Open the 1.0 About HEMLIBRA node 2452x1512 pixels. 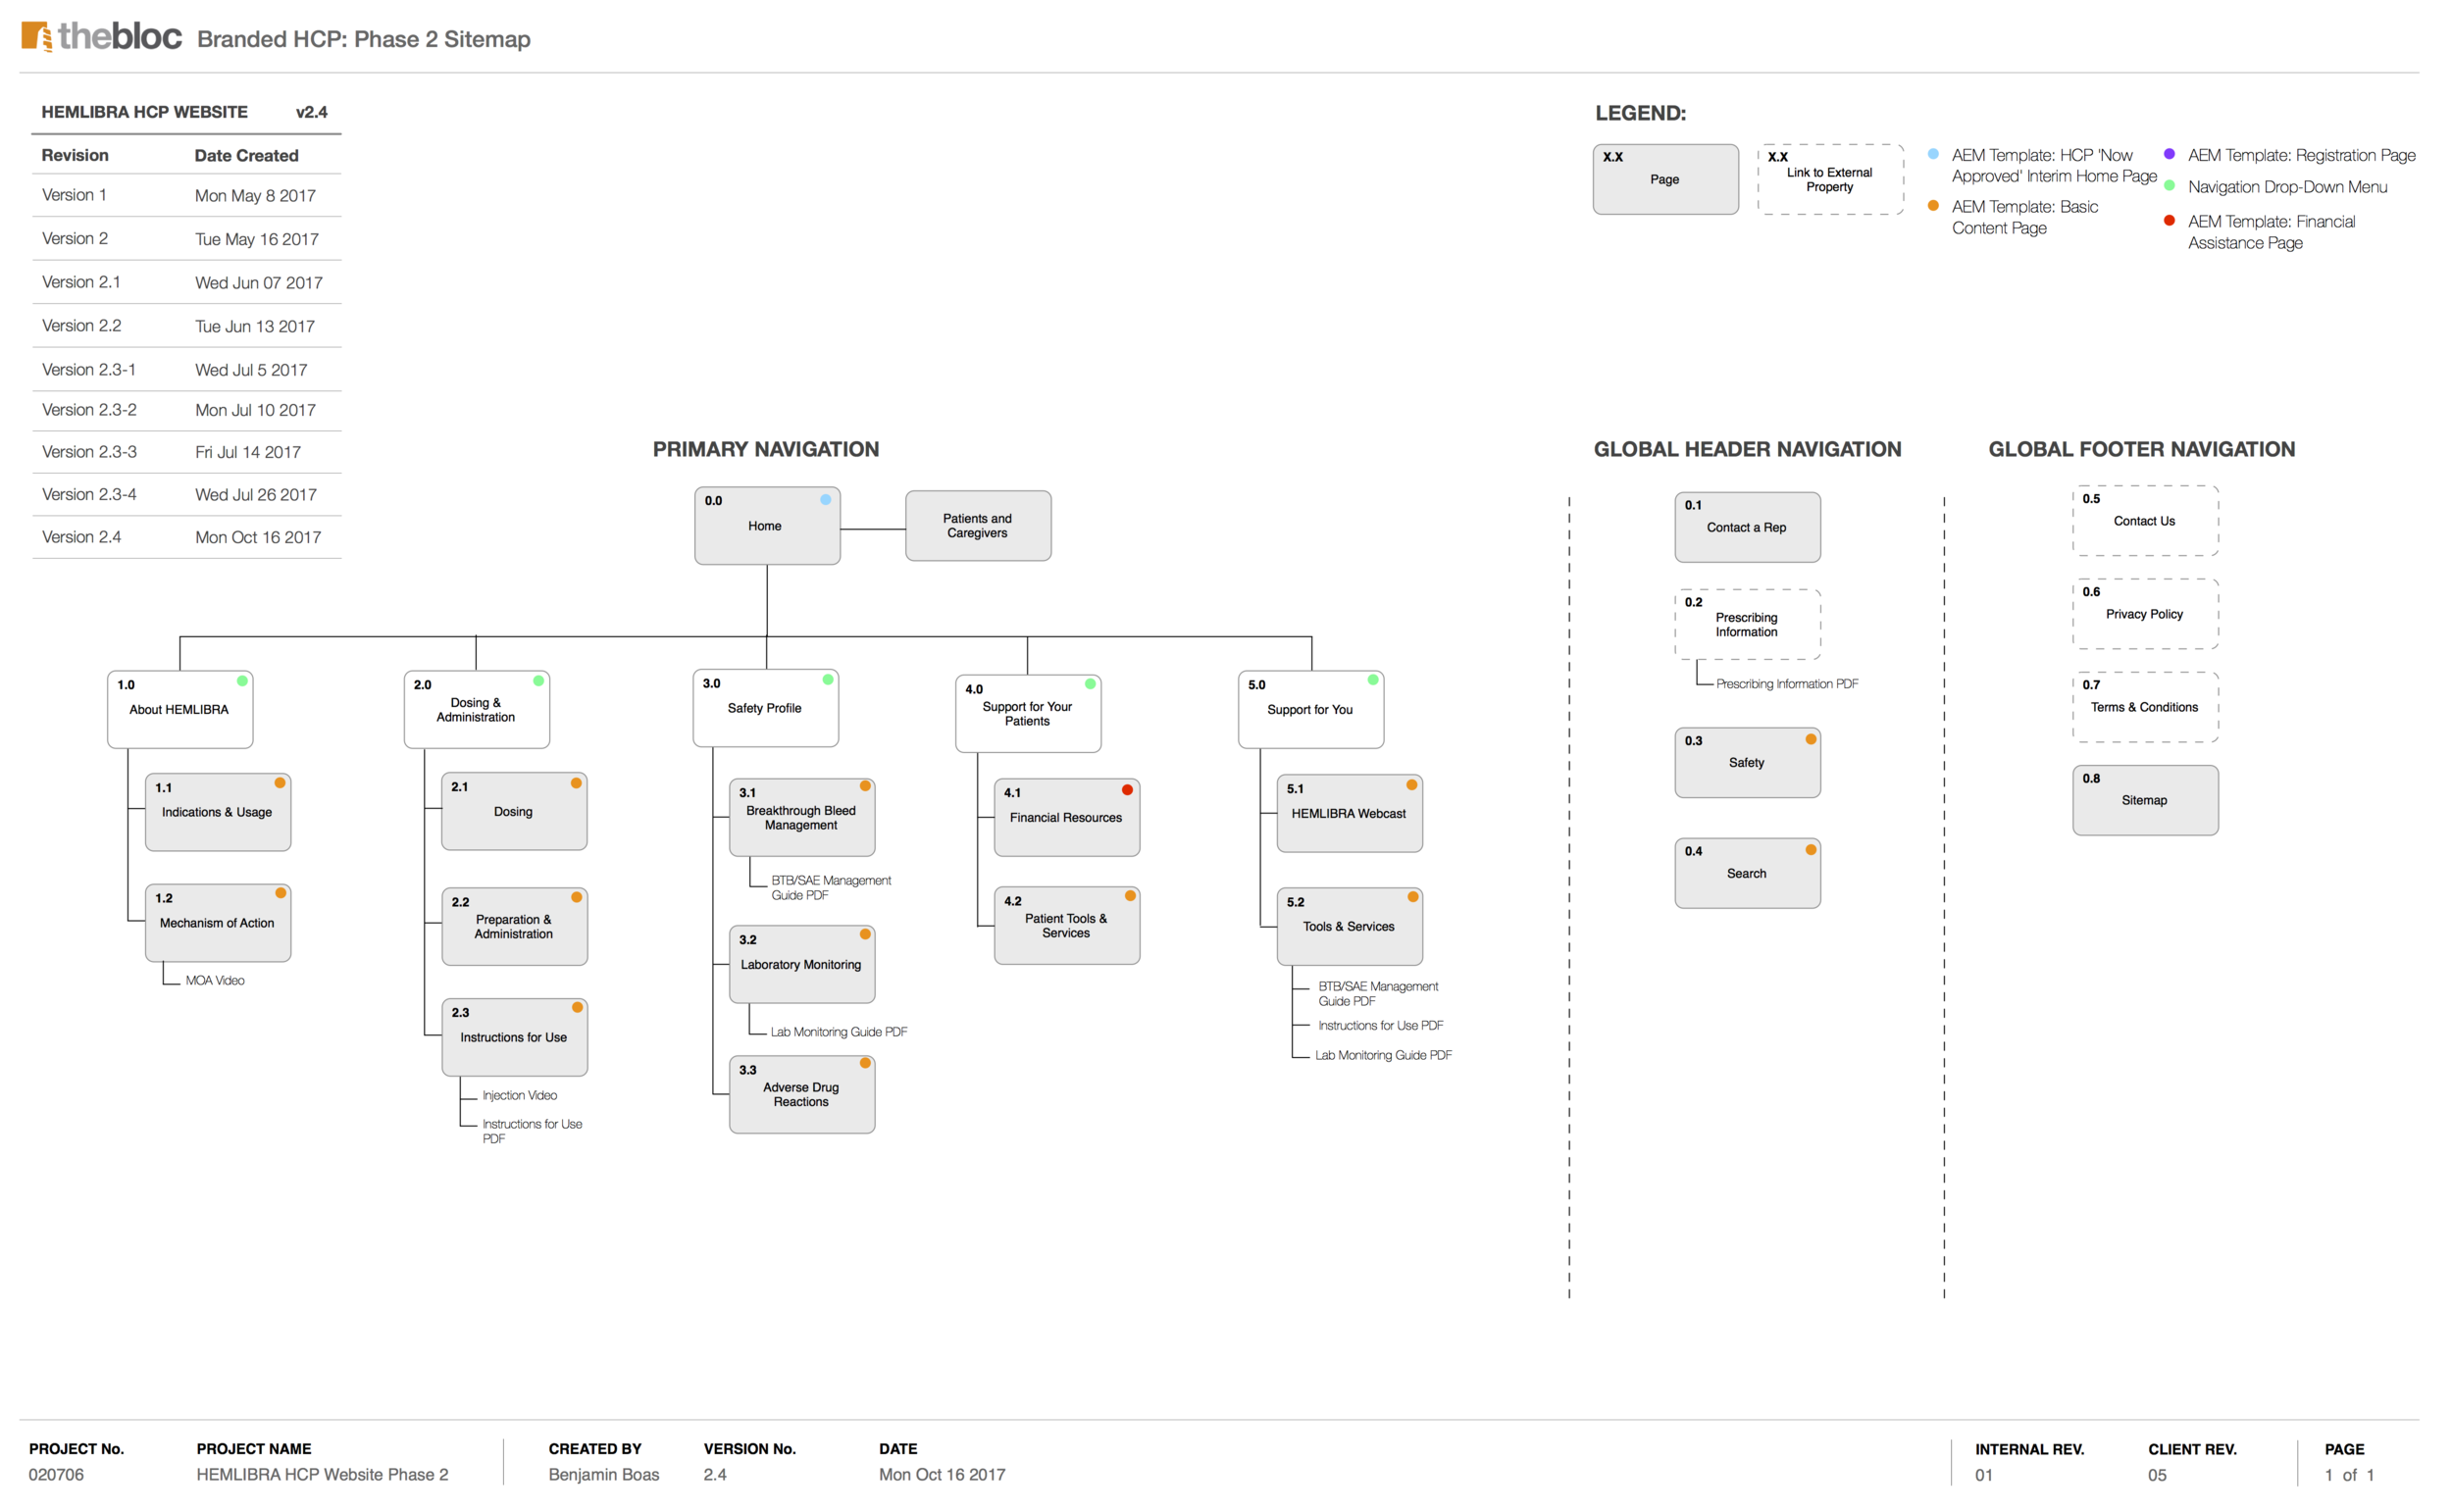[180, 710]
